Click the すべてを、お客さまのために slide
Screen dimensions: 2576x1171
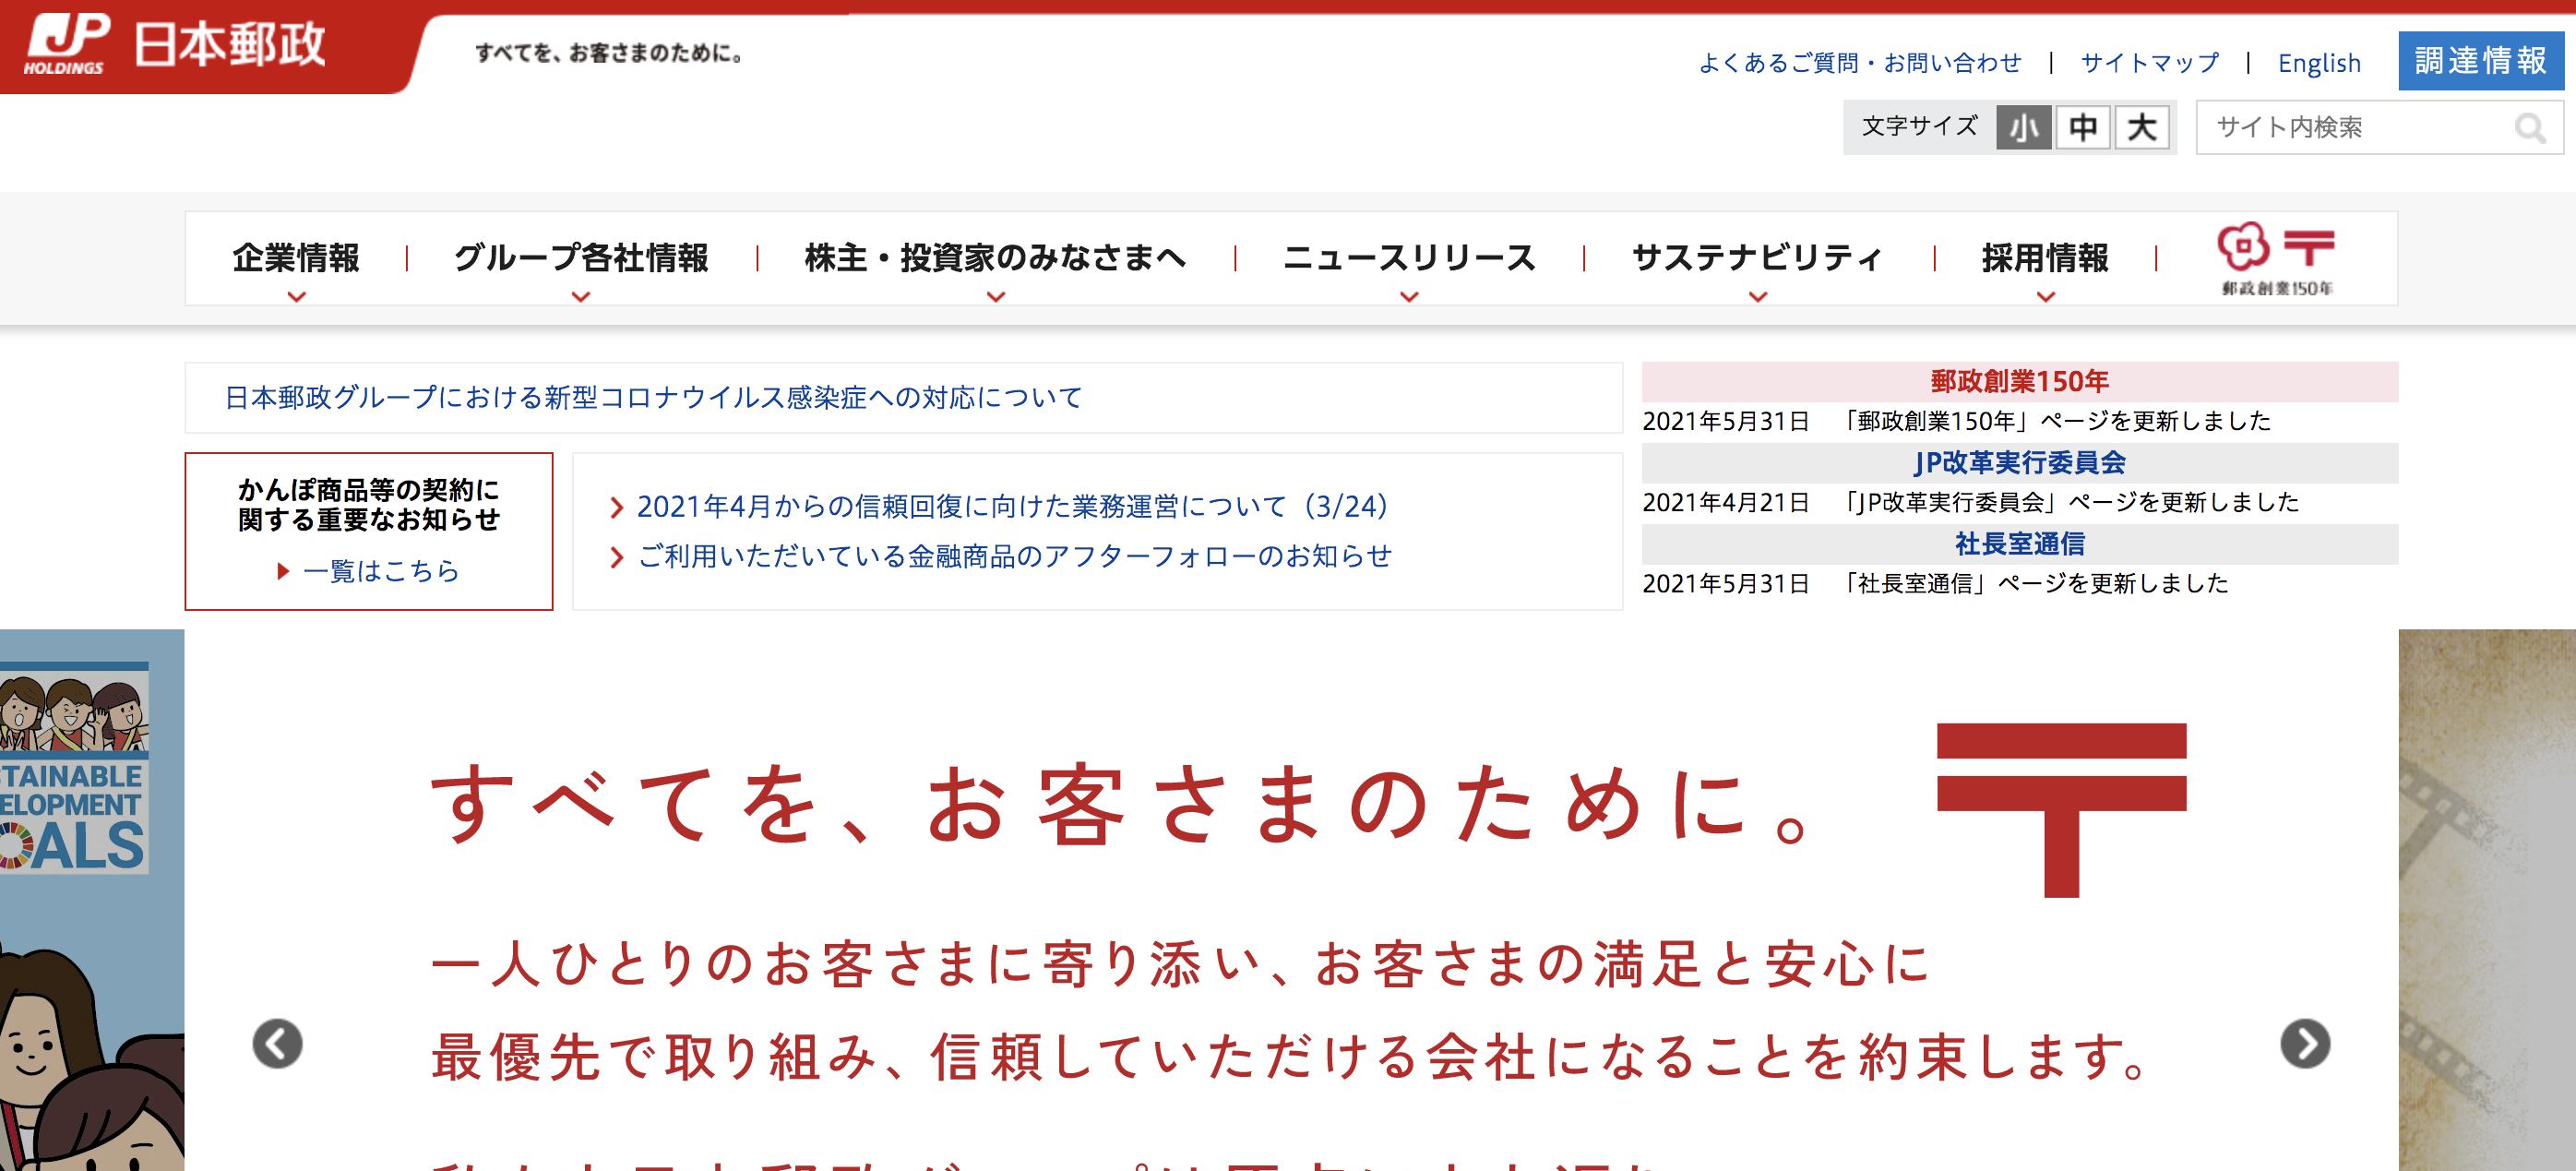(x=1291, y=900)
